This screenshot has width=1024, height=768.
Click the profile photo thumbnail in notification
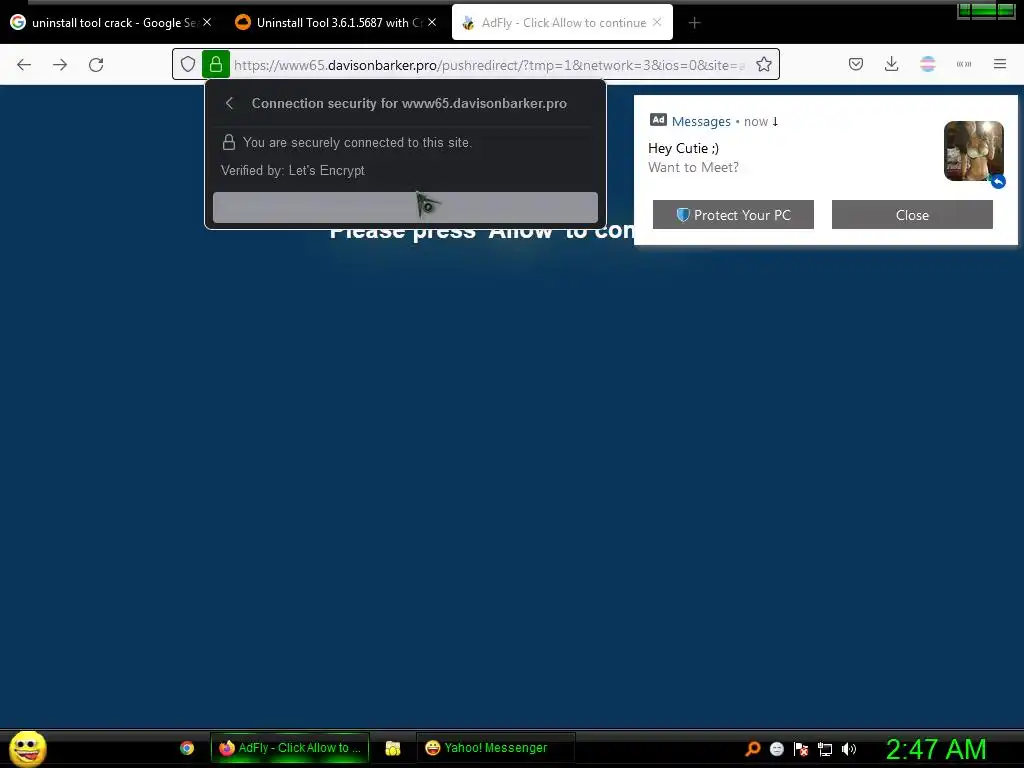coord(974,151)
